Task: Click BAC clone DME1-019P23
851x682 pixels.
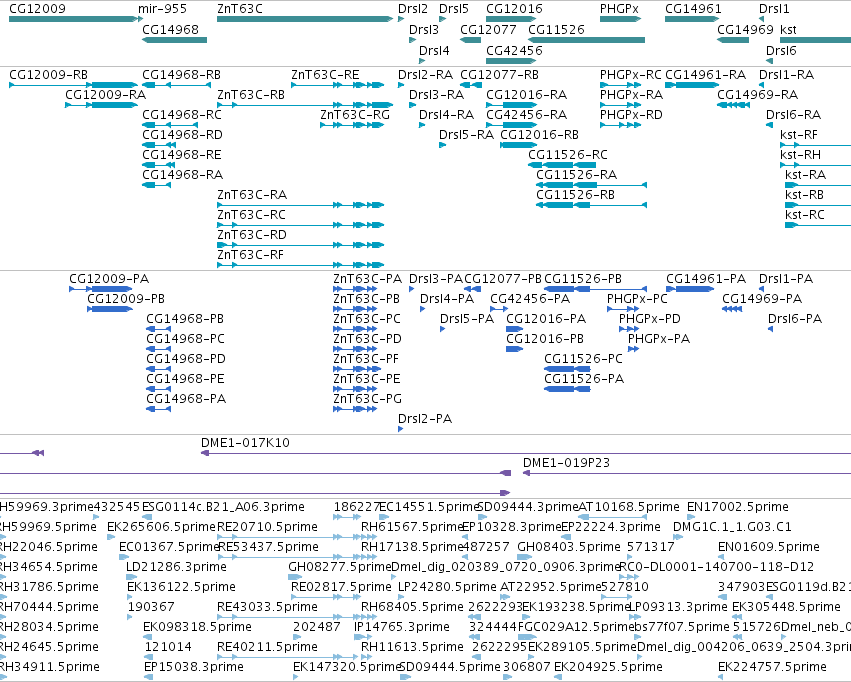Action: (x=687, y=473)
